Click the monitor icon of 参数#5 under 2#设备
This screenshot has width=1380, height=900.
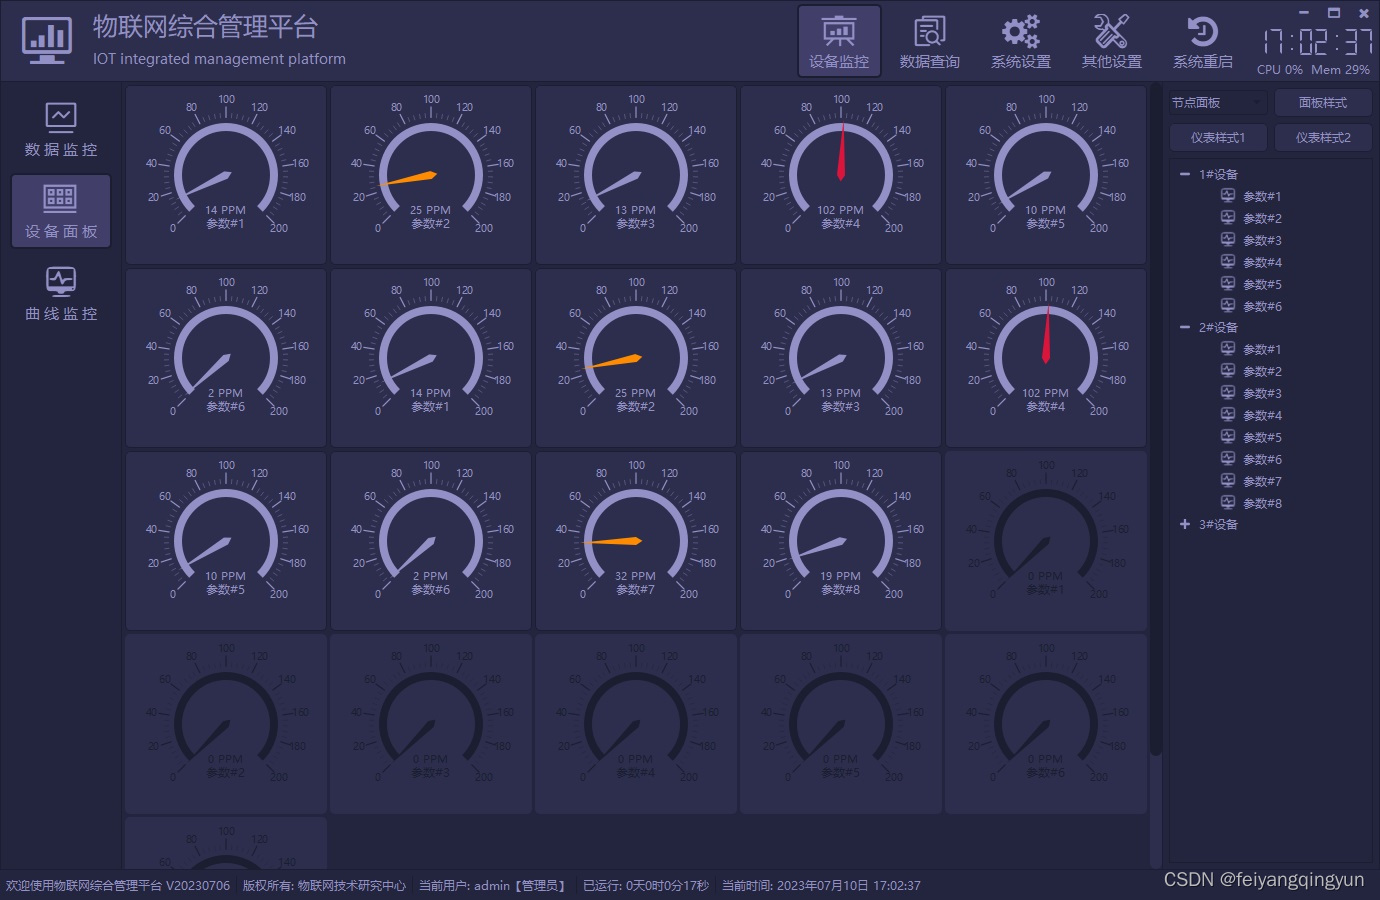1228,437
